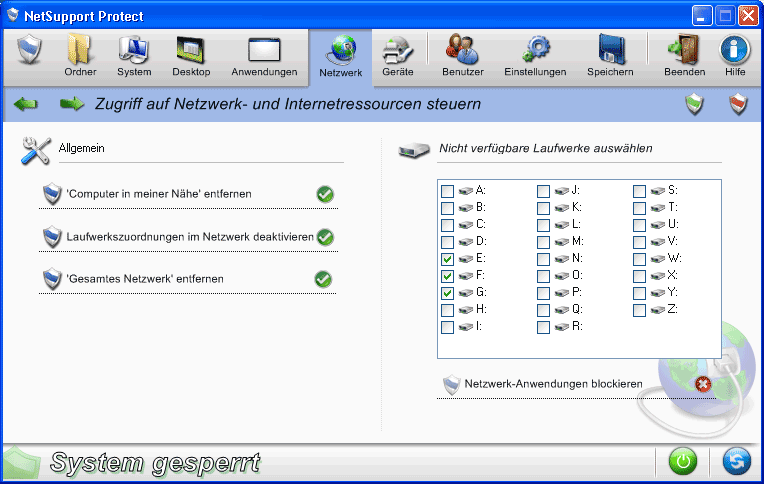This screenshot has height=484, width=764.
Task: Toggle Netzwerk-Anwendungen blockieren red X status
Action: (x=703, y=384)
